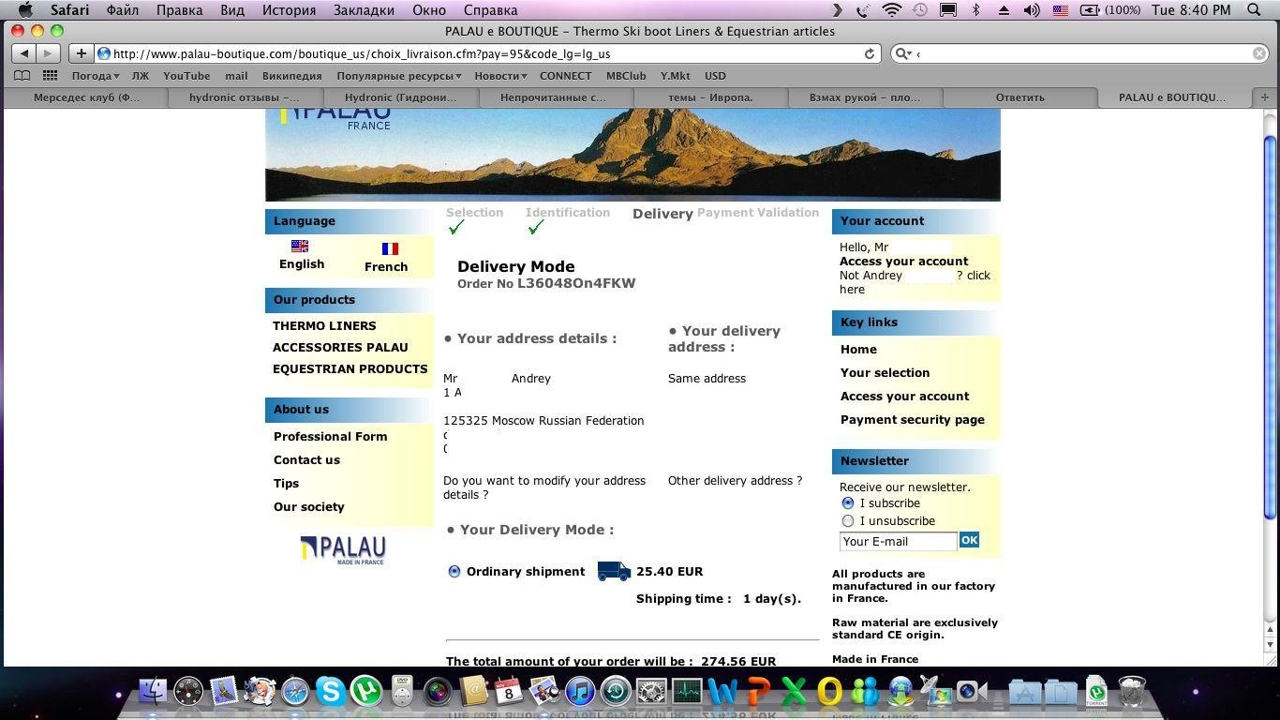The image size is (1280, 720).
Task: Expand the Популярные ресурсы bookmarks dropdown
Action: point(398,76)
